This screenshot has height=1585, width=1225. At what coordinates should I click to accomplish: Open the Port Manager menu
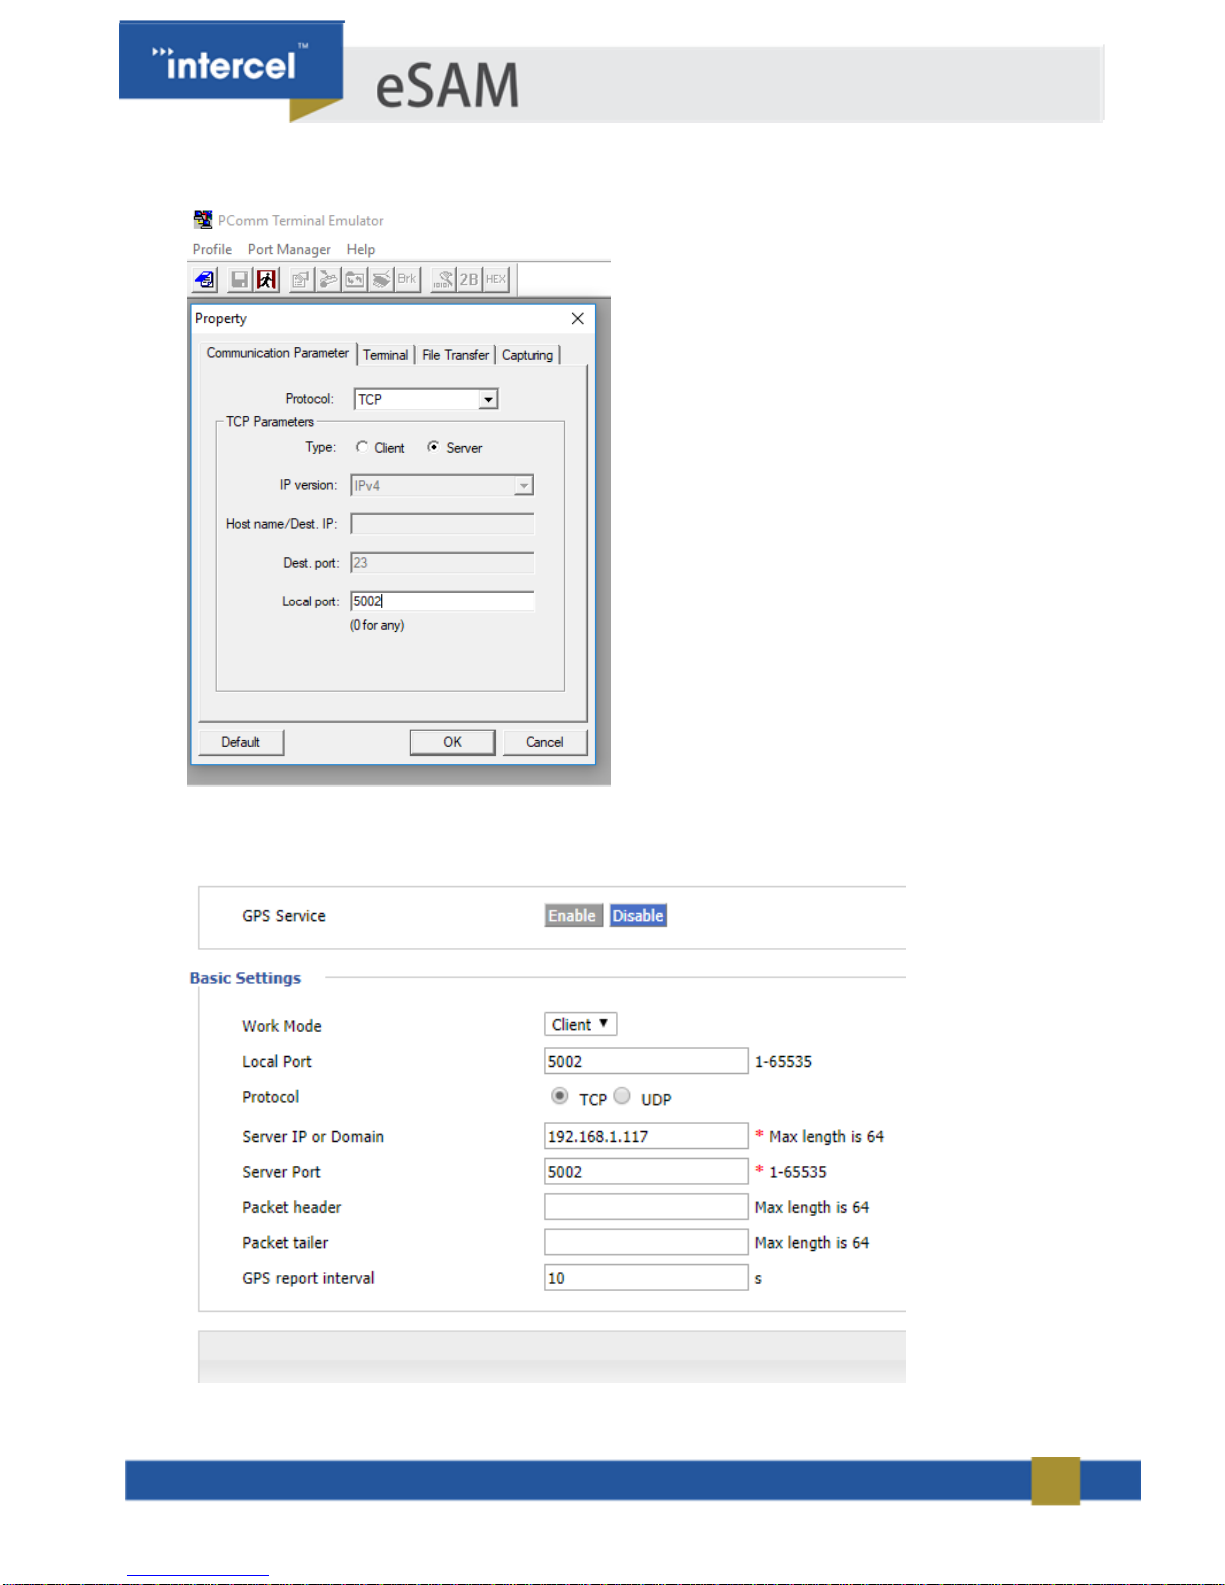coord(289,250)
